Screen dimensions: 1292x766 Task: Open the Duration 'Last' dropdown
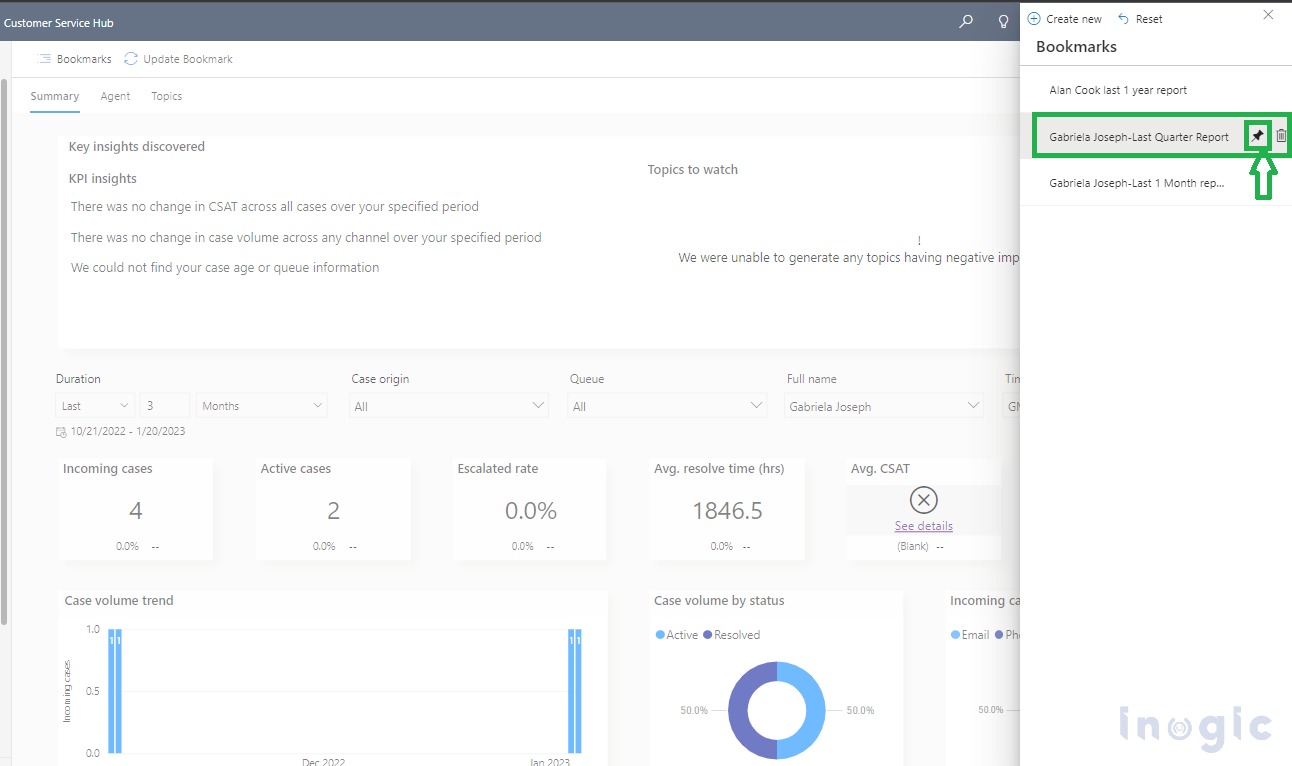click(x=95, y=406)
